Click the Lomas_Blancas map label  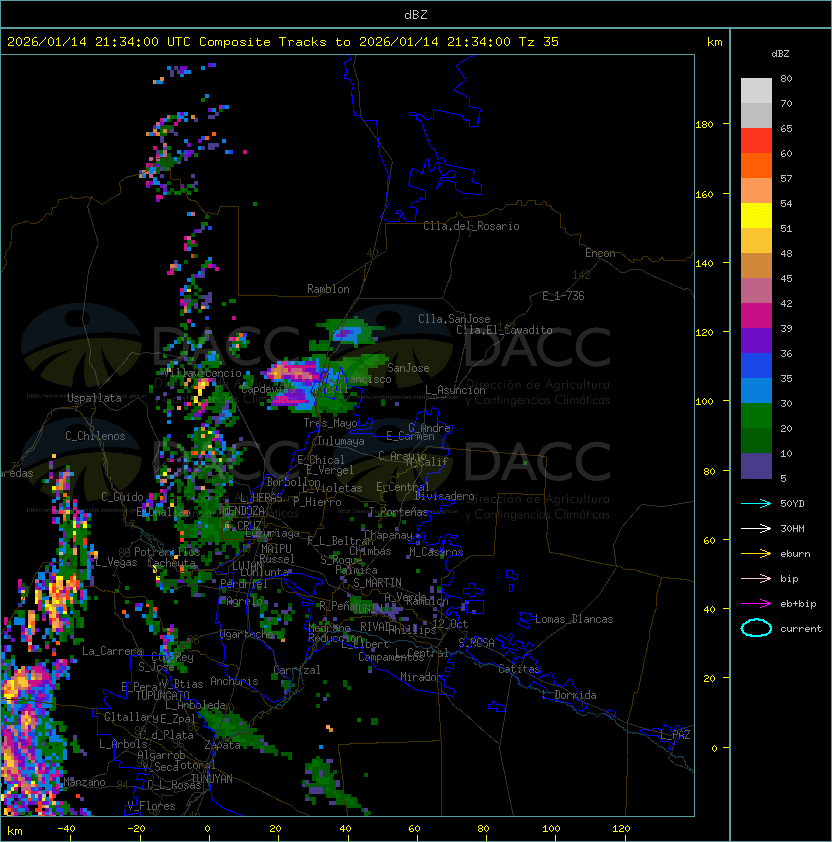click(x=574, y=619)
